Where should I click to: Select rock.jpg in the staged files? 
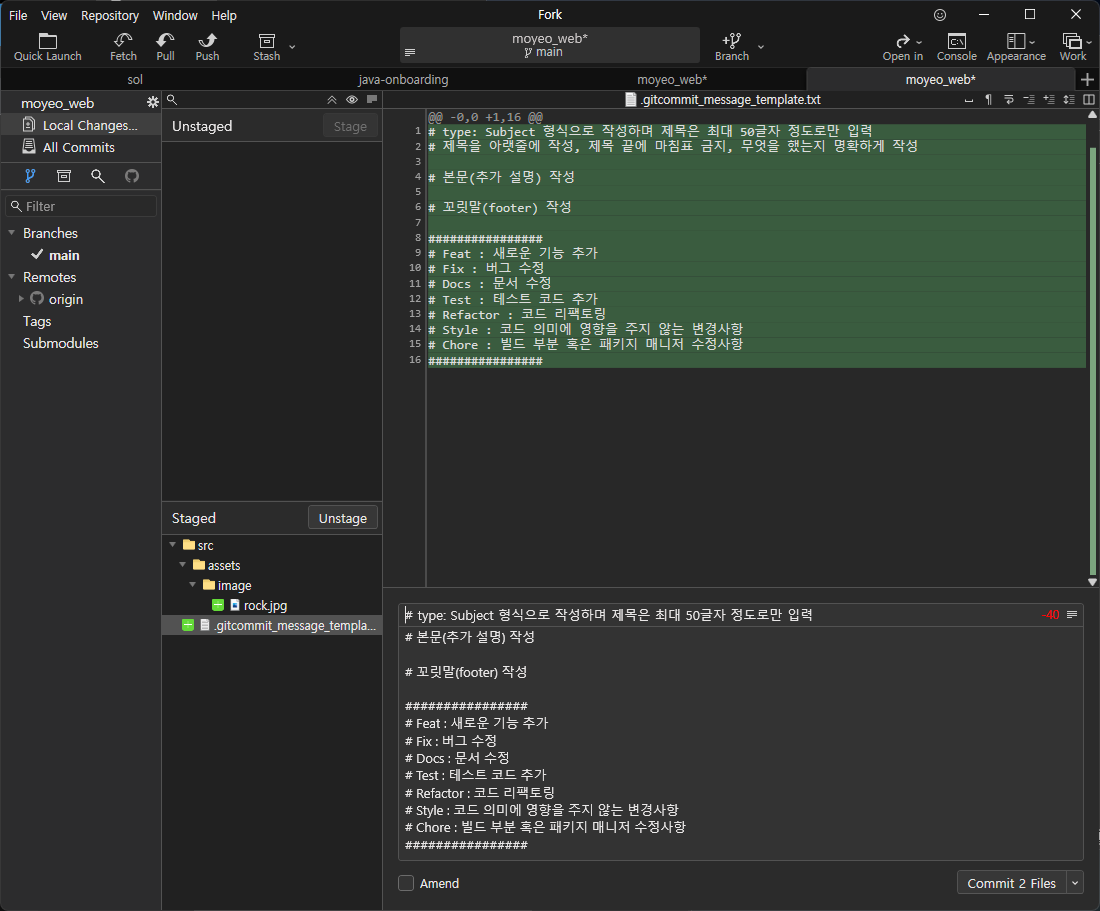tap(265, 605)
